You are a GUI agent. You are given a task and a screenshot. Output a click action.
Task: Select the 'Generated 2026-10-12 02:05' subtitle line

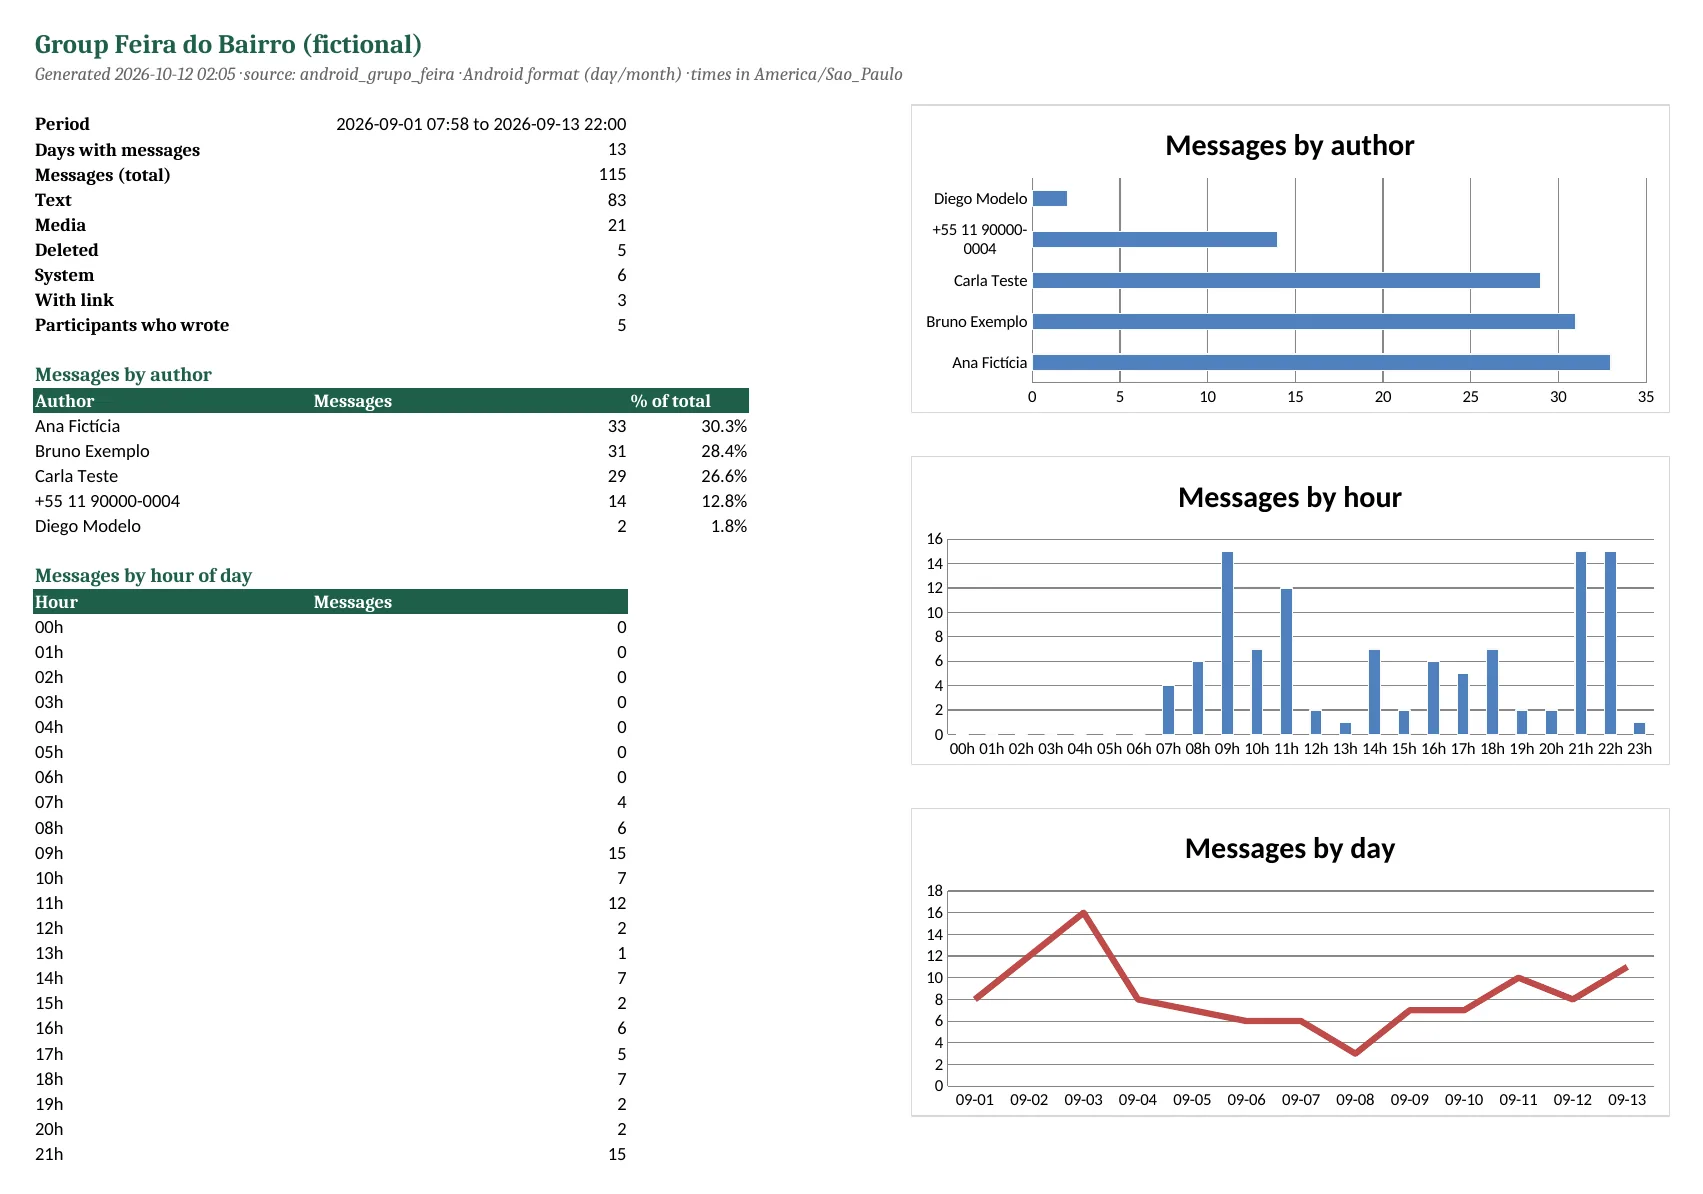(x=468, y=74)
